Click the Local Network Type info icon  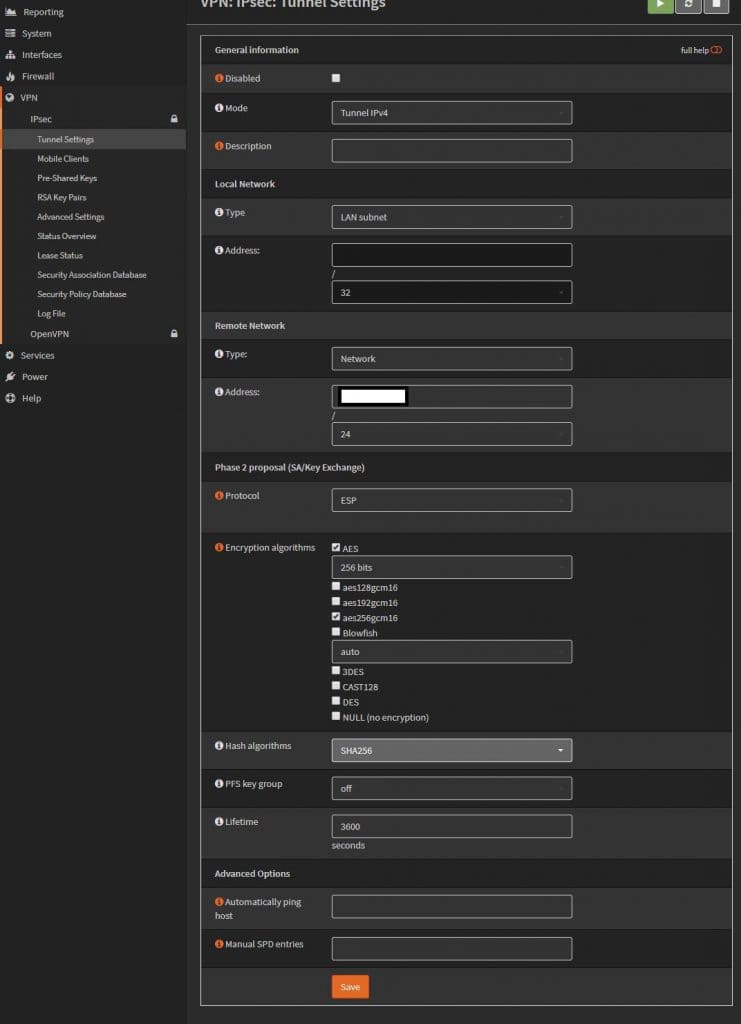pos(219,212)
